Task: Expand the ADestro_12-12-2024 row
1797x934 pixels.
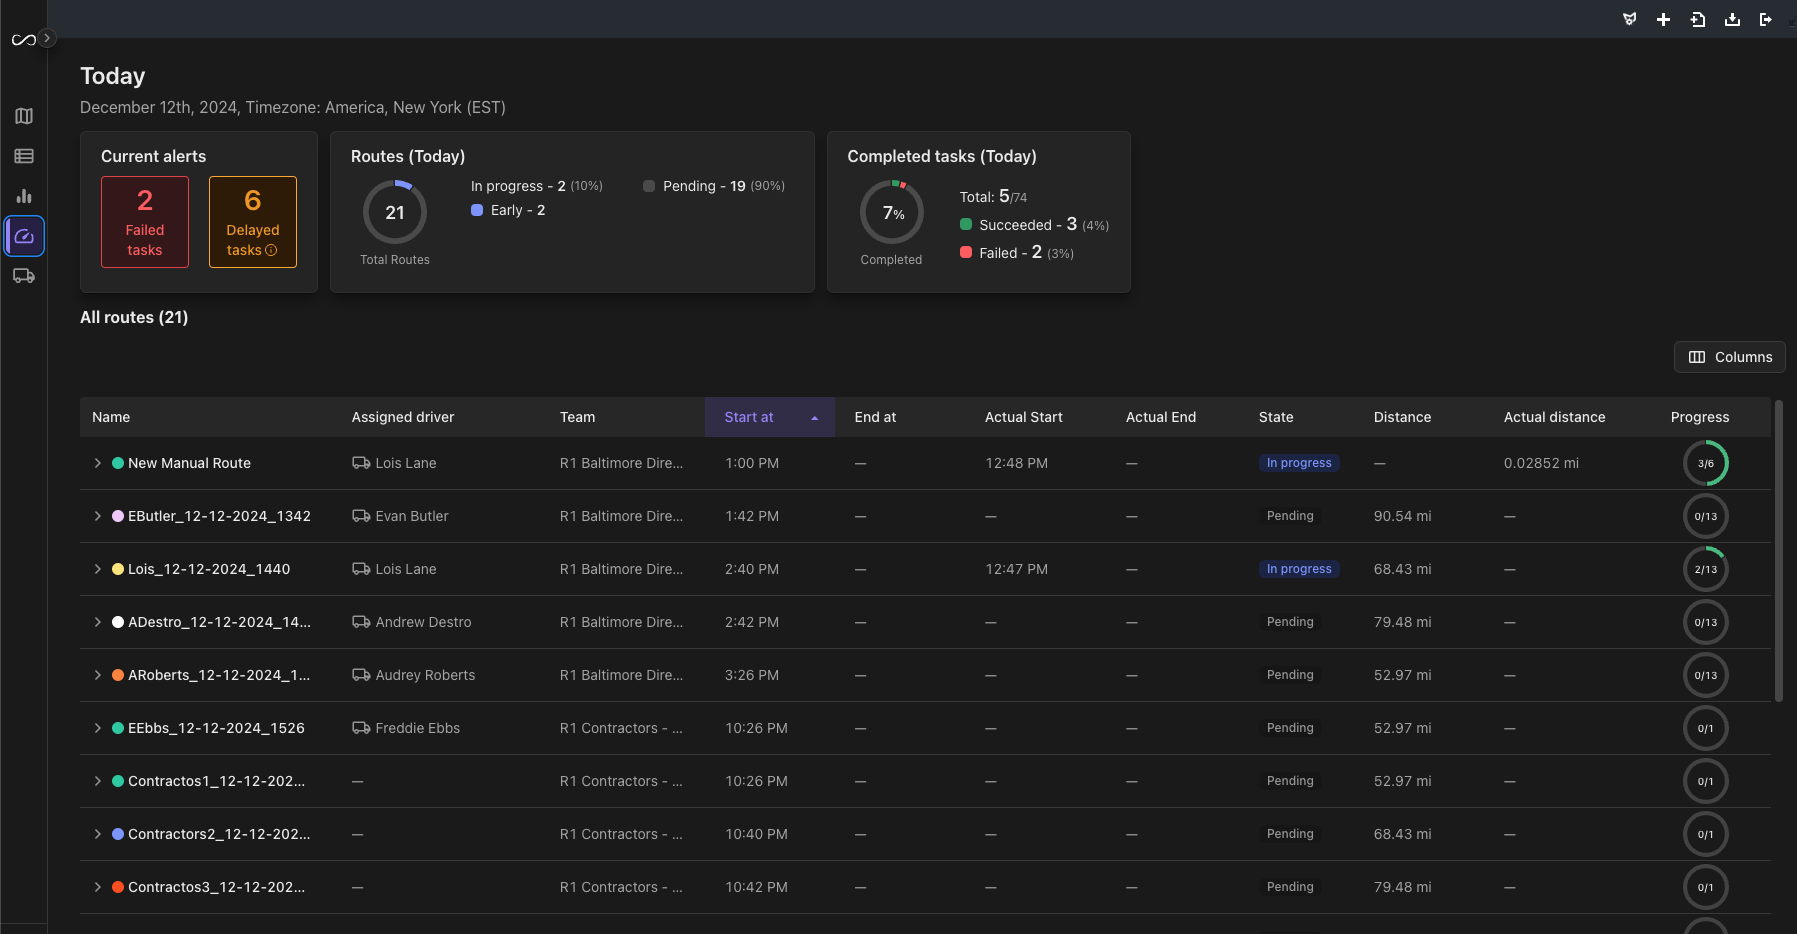Action: [97, 622]
